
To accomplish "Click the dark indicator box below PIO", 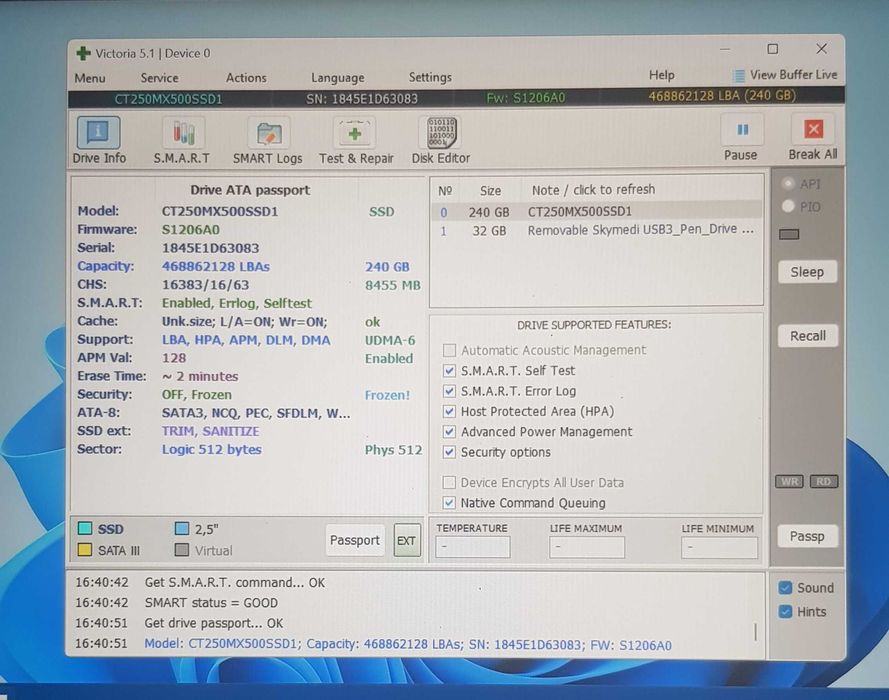I will (x=789, y=234).
